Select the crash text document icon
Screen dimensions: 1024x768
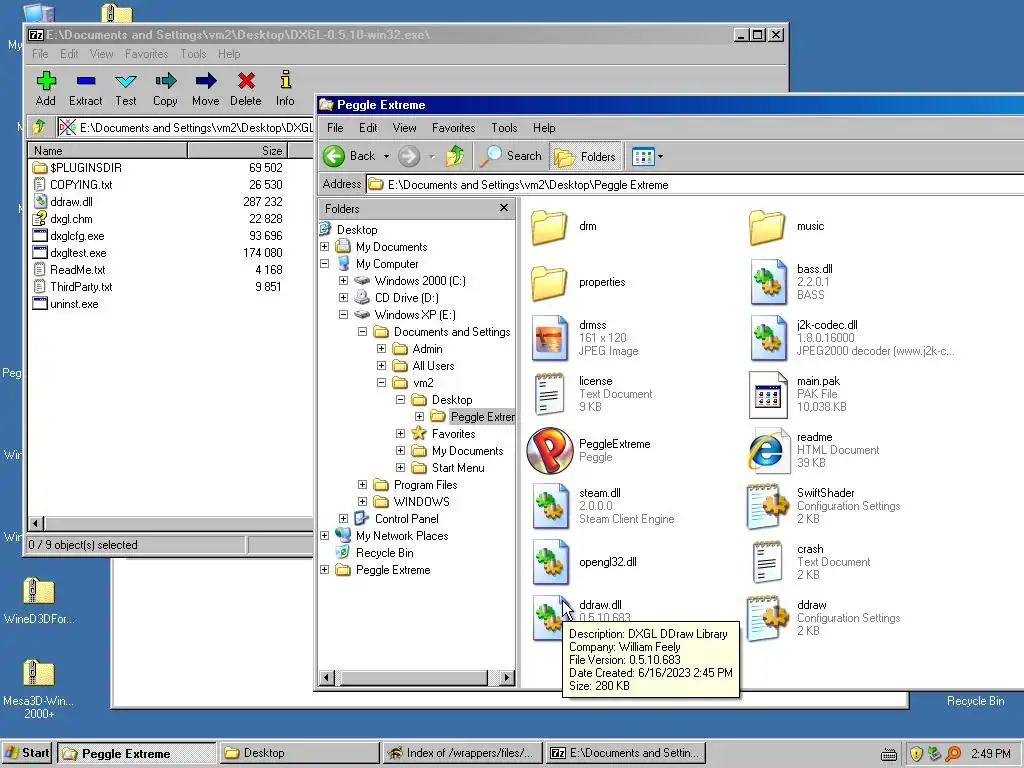[767, 562]
